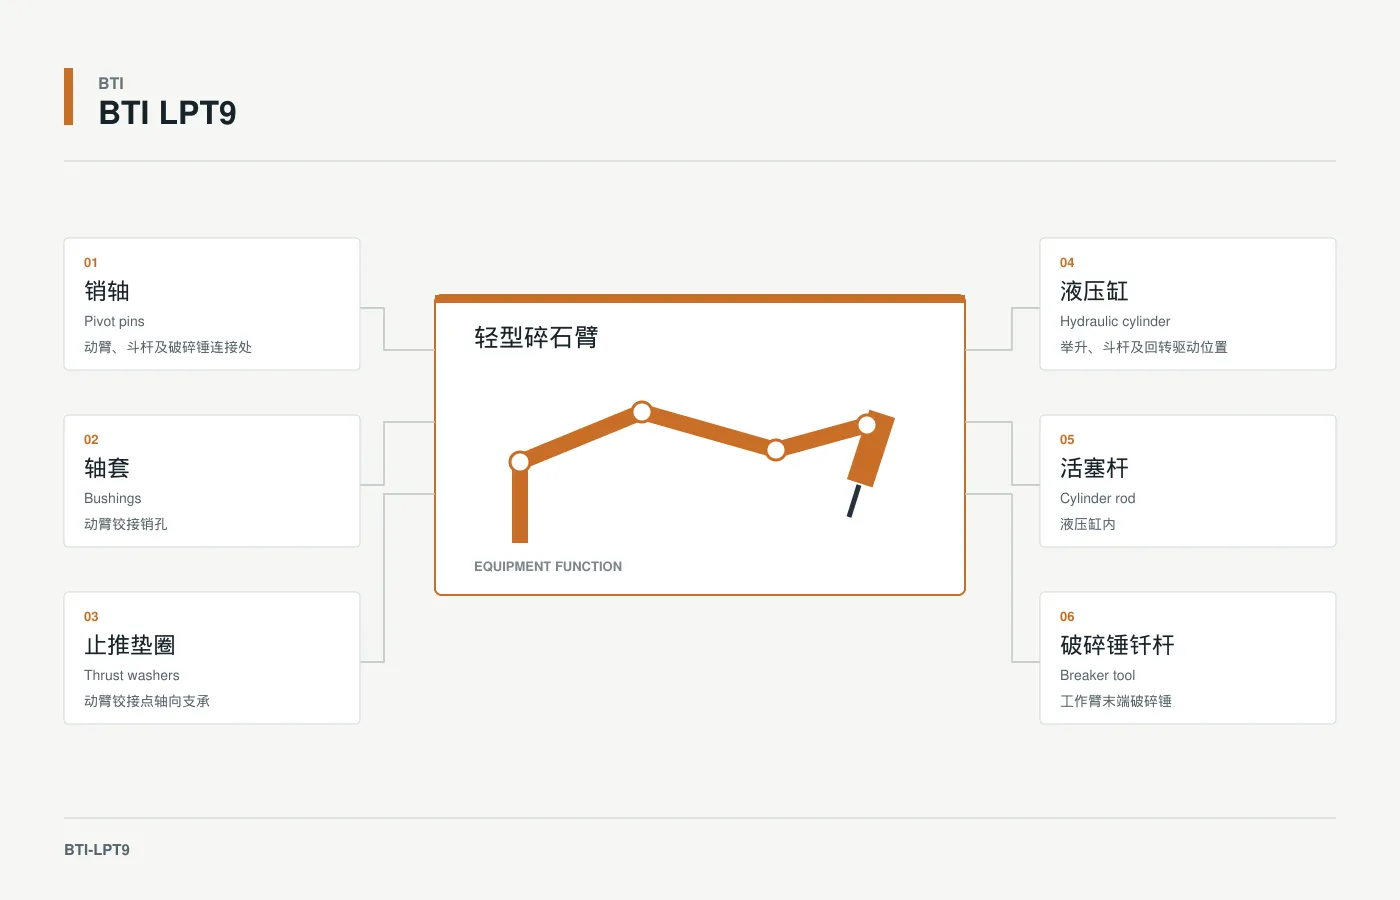This screenshot has height=900, width=1400.
Task: Click the middle arm joint circle
Action: (x=776, y=450)
